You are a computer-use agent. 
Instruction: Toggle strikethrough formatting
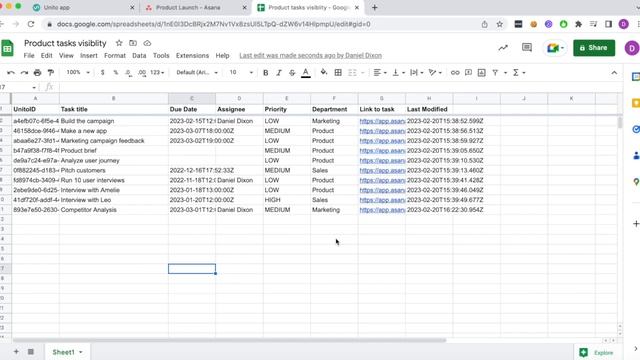click(292, 73)
